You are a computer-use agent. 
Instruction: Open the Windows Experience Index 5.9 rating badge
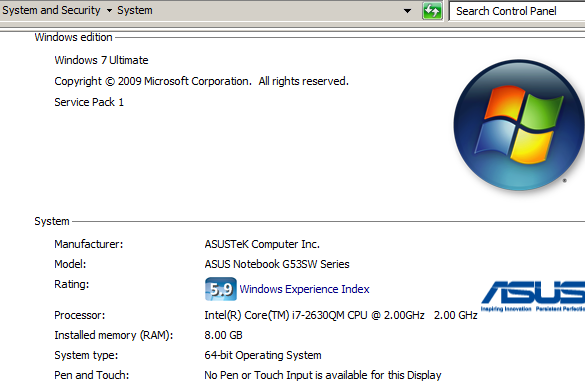point(220,289)
